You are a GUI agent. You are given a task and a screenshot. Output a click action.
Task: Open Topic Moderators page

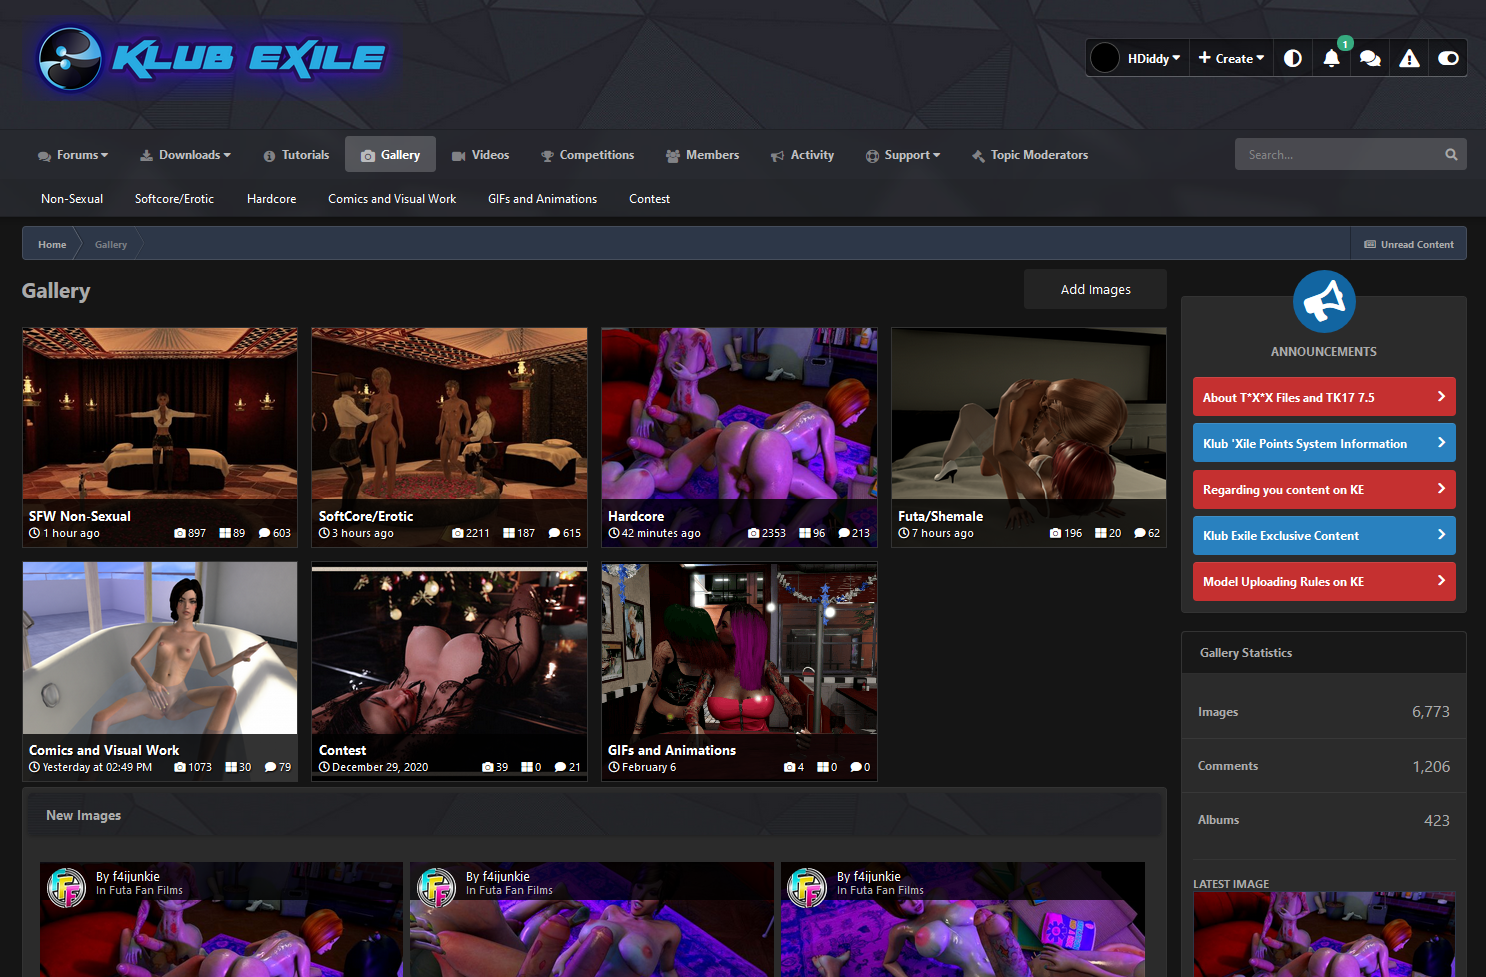click(1030, 155)
